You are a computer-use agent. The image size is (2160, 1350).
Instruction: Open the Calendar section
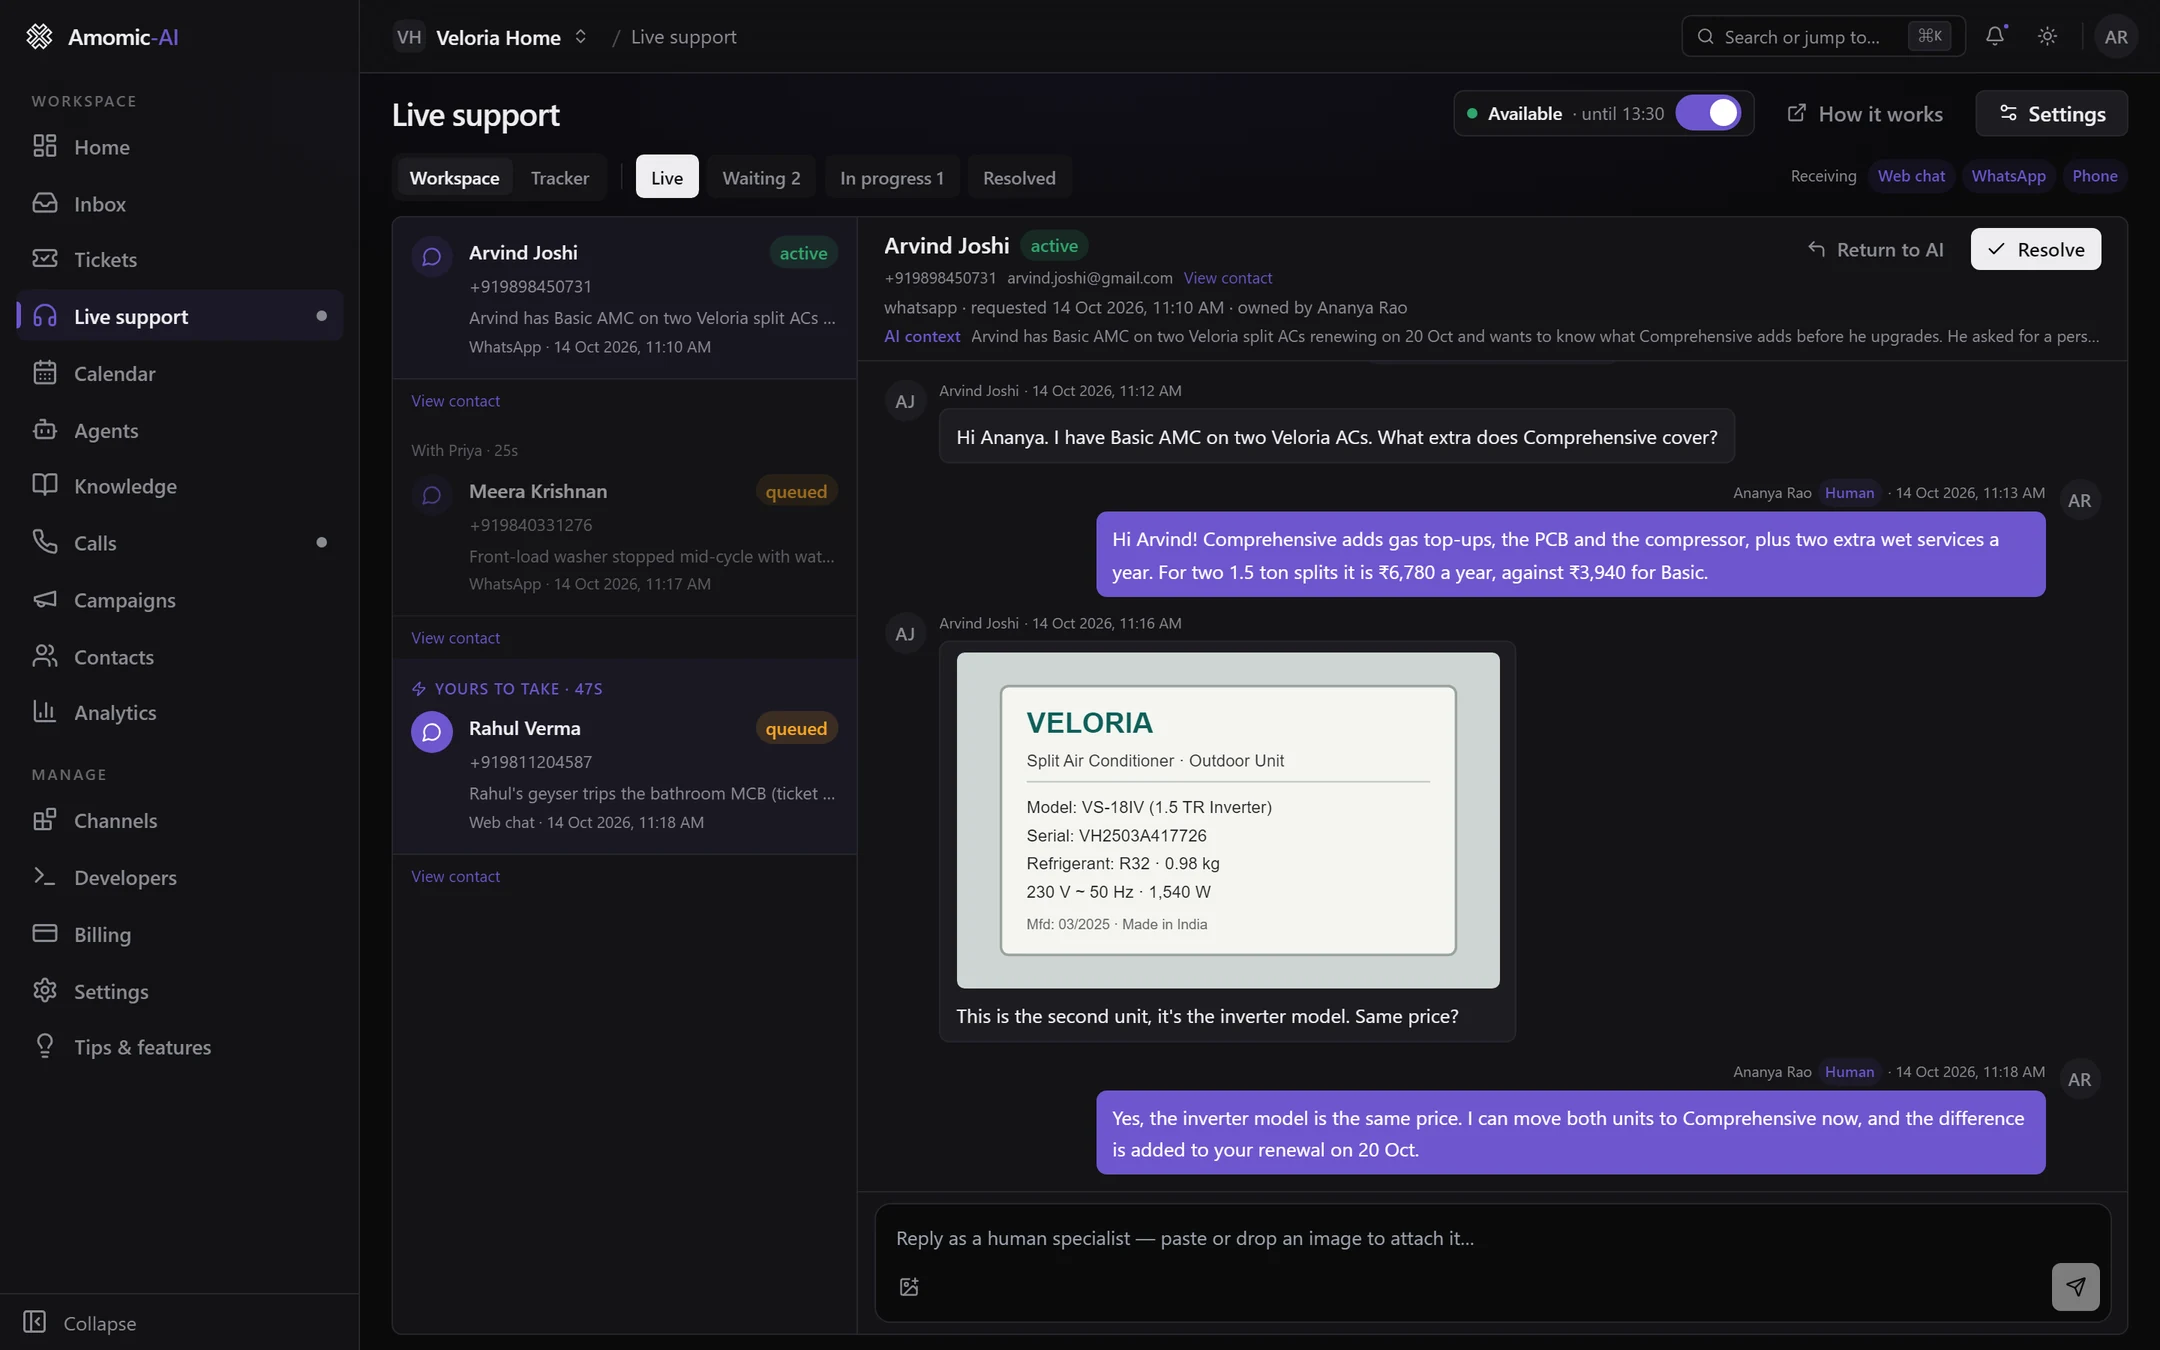[x=180, y=374]
